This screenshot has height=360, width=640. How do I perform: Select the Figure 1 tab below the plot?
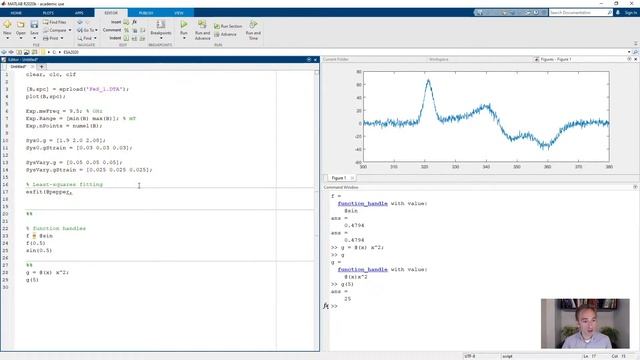point(338,178)
